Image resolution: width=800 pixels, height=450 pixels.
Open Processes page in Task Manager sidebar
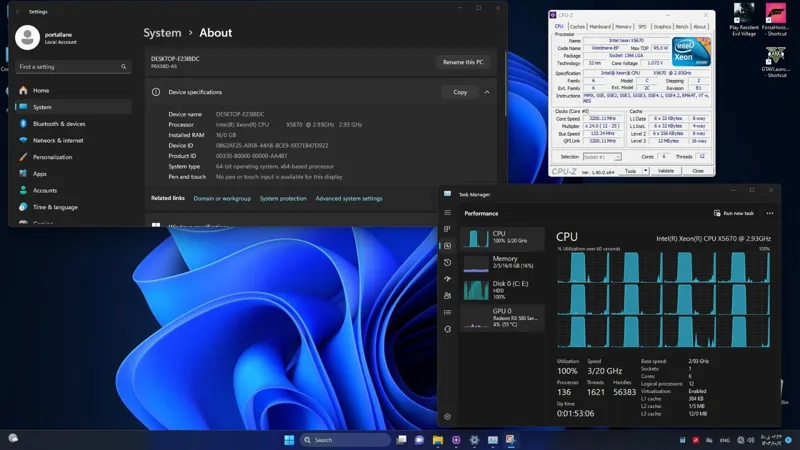coord(447,229)
